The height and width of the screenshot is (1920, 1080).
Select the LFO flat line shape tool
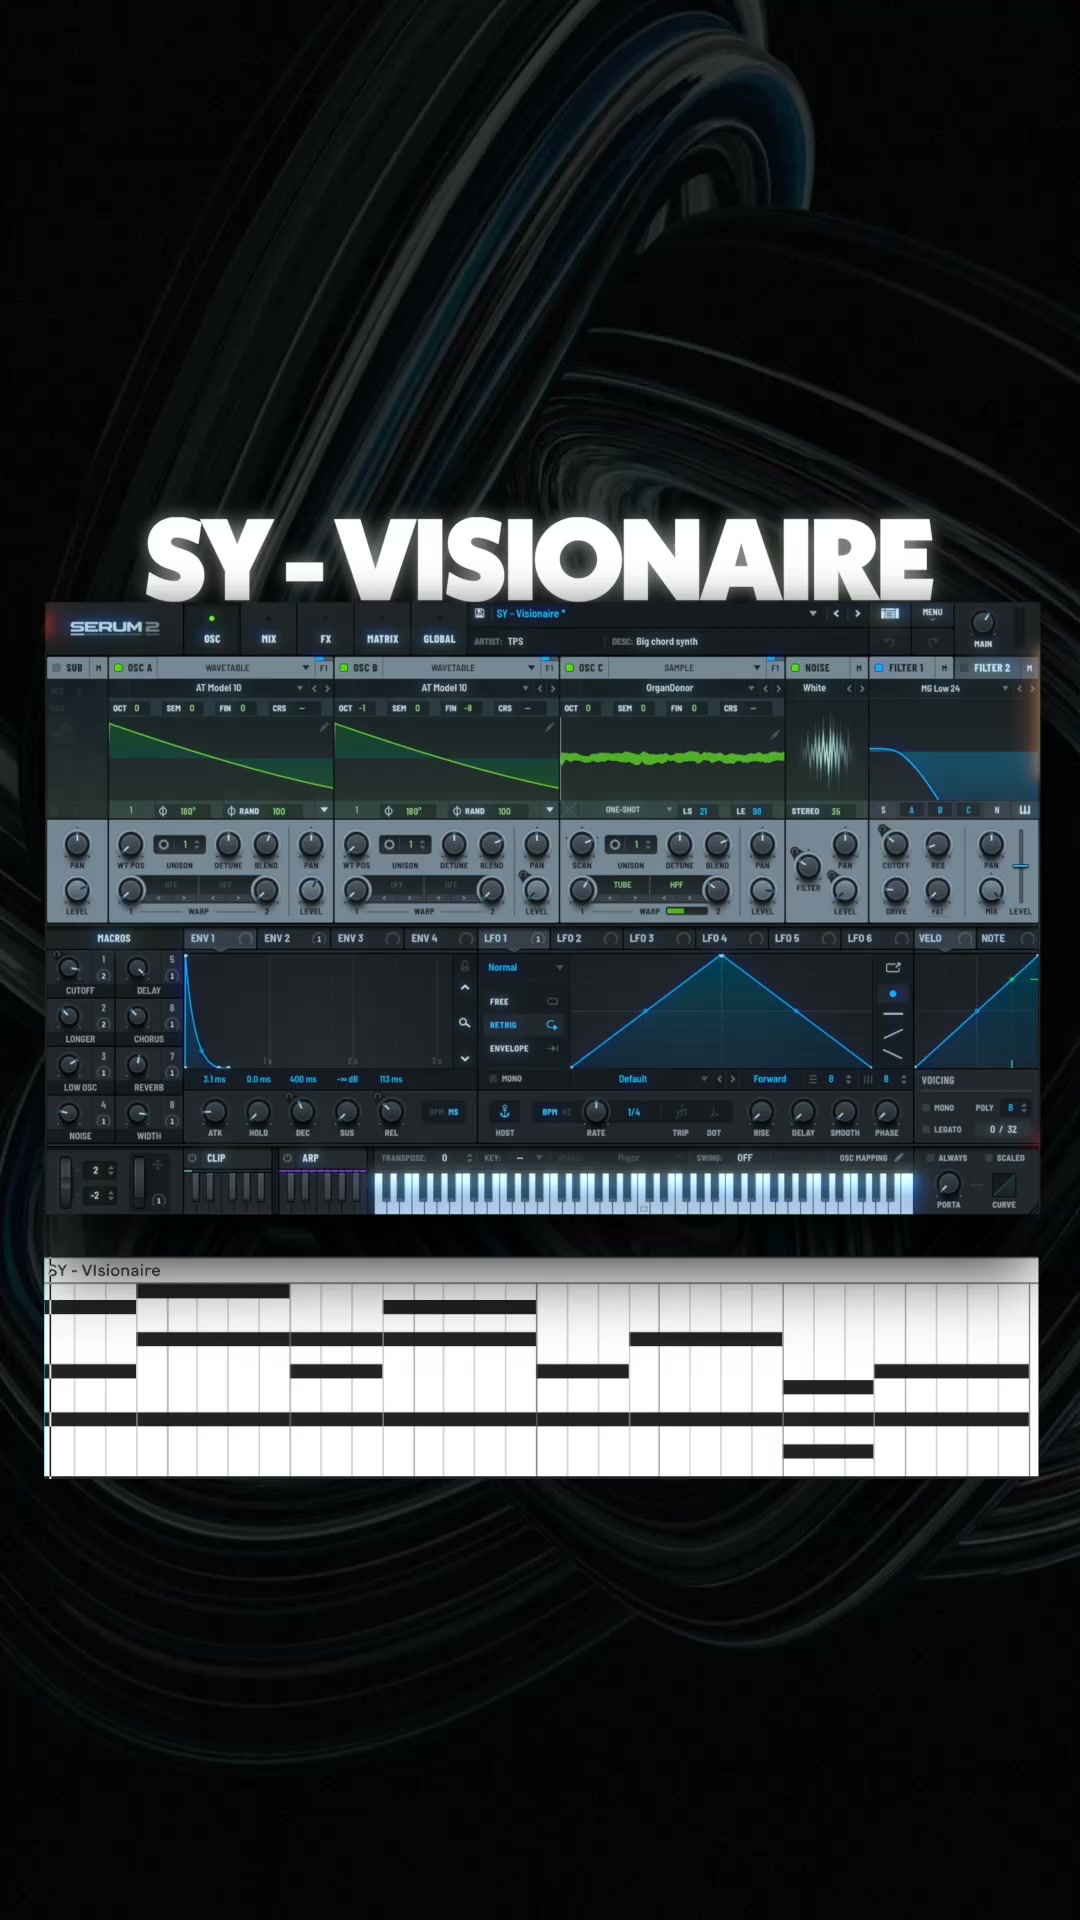pos(893,1014)
